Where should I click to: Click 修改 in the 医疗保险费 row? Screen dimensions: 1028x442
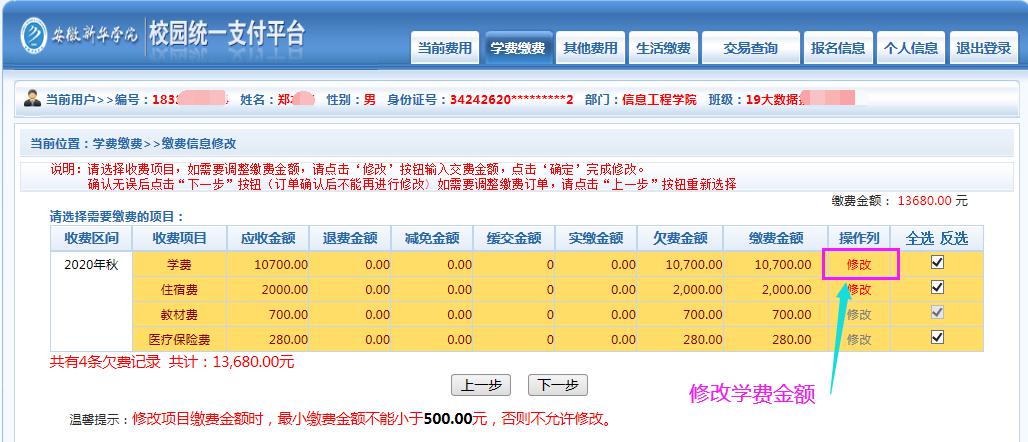[x=859, y=339]
